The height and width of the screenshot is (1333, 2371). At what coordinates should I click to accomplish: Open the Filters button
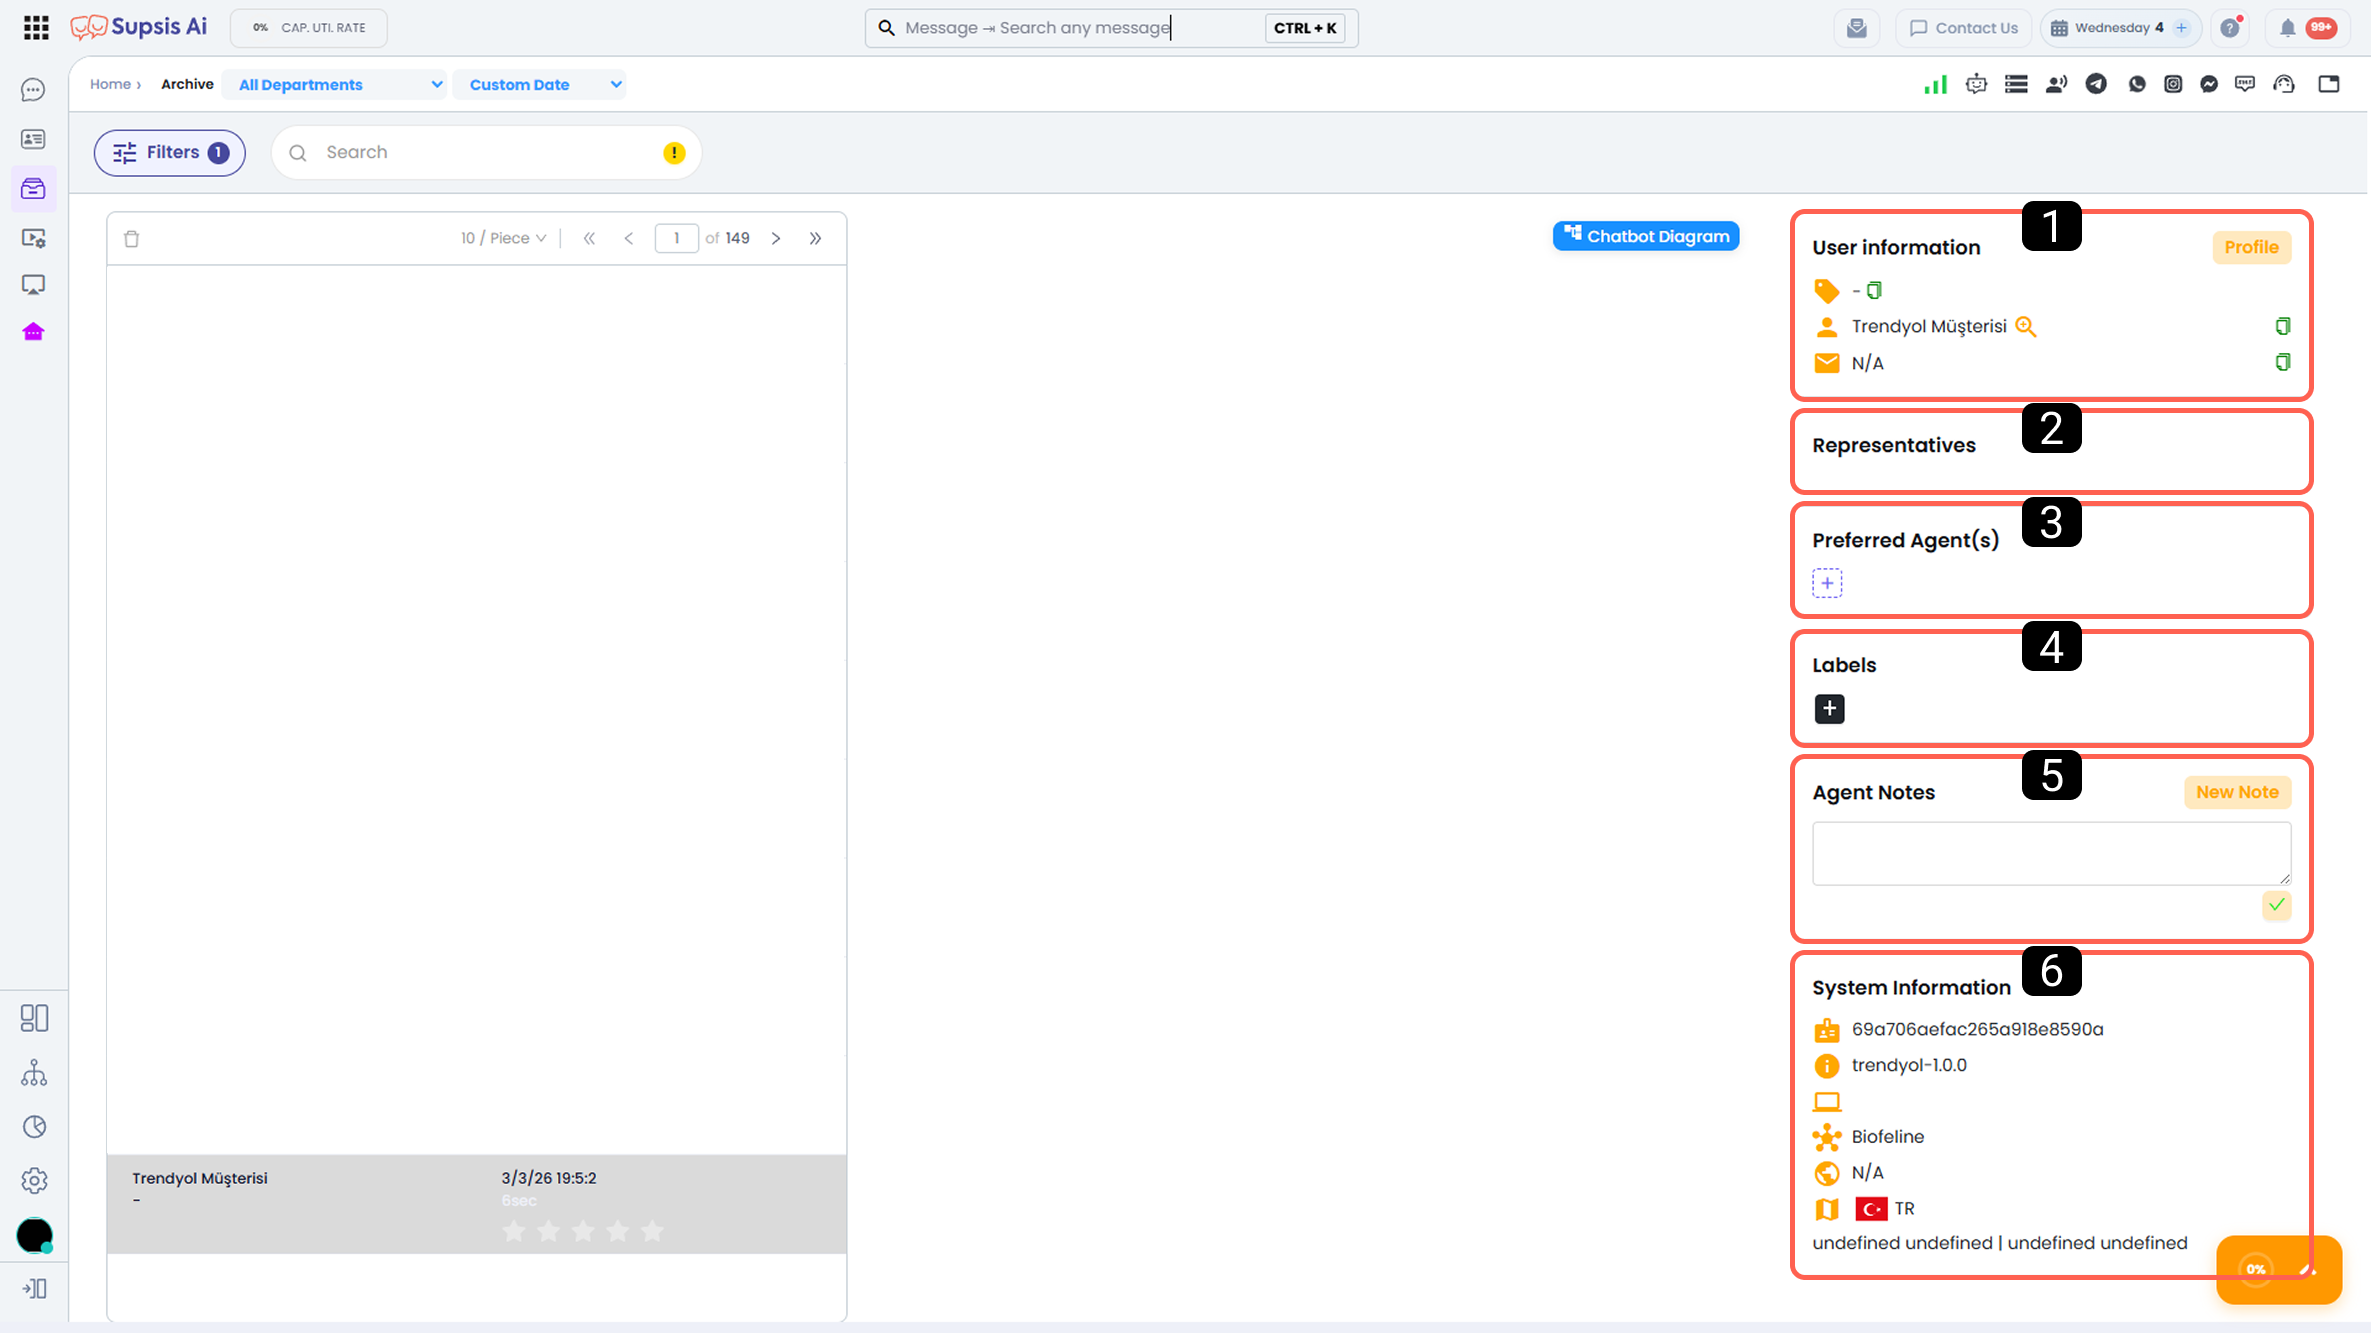[x=170, y=152]
